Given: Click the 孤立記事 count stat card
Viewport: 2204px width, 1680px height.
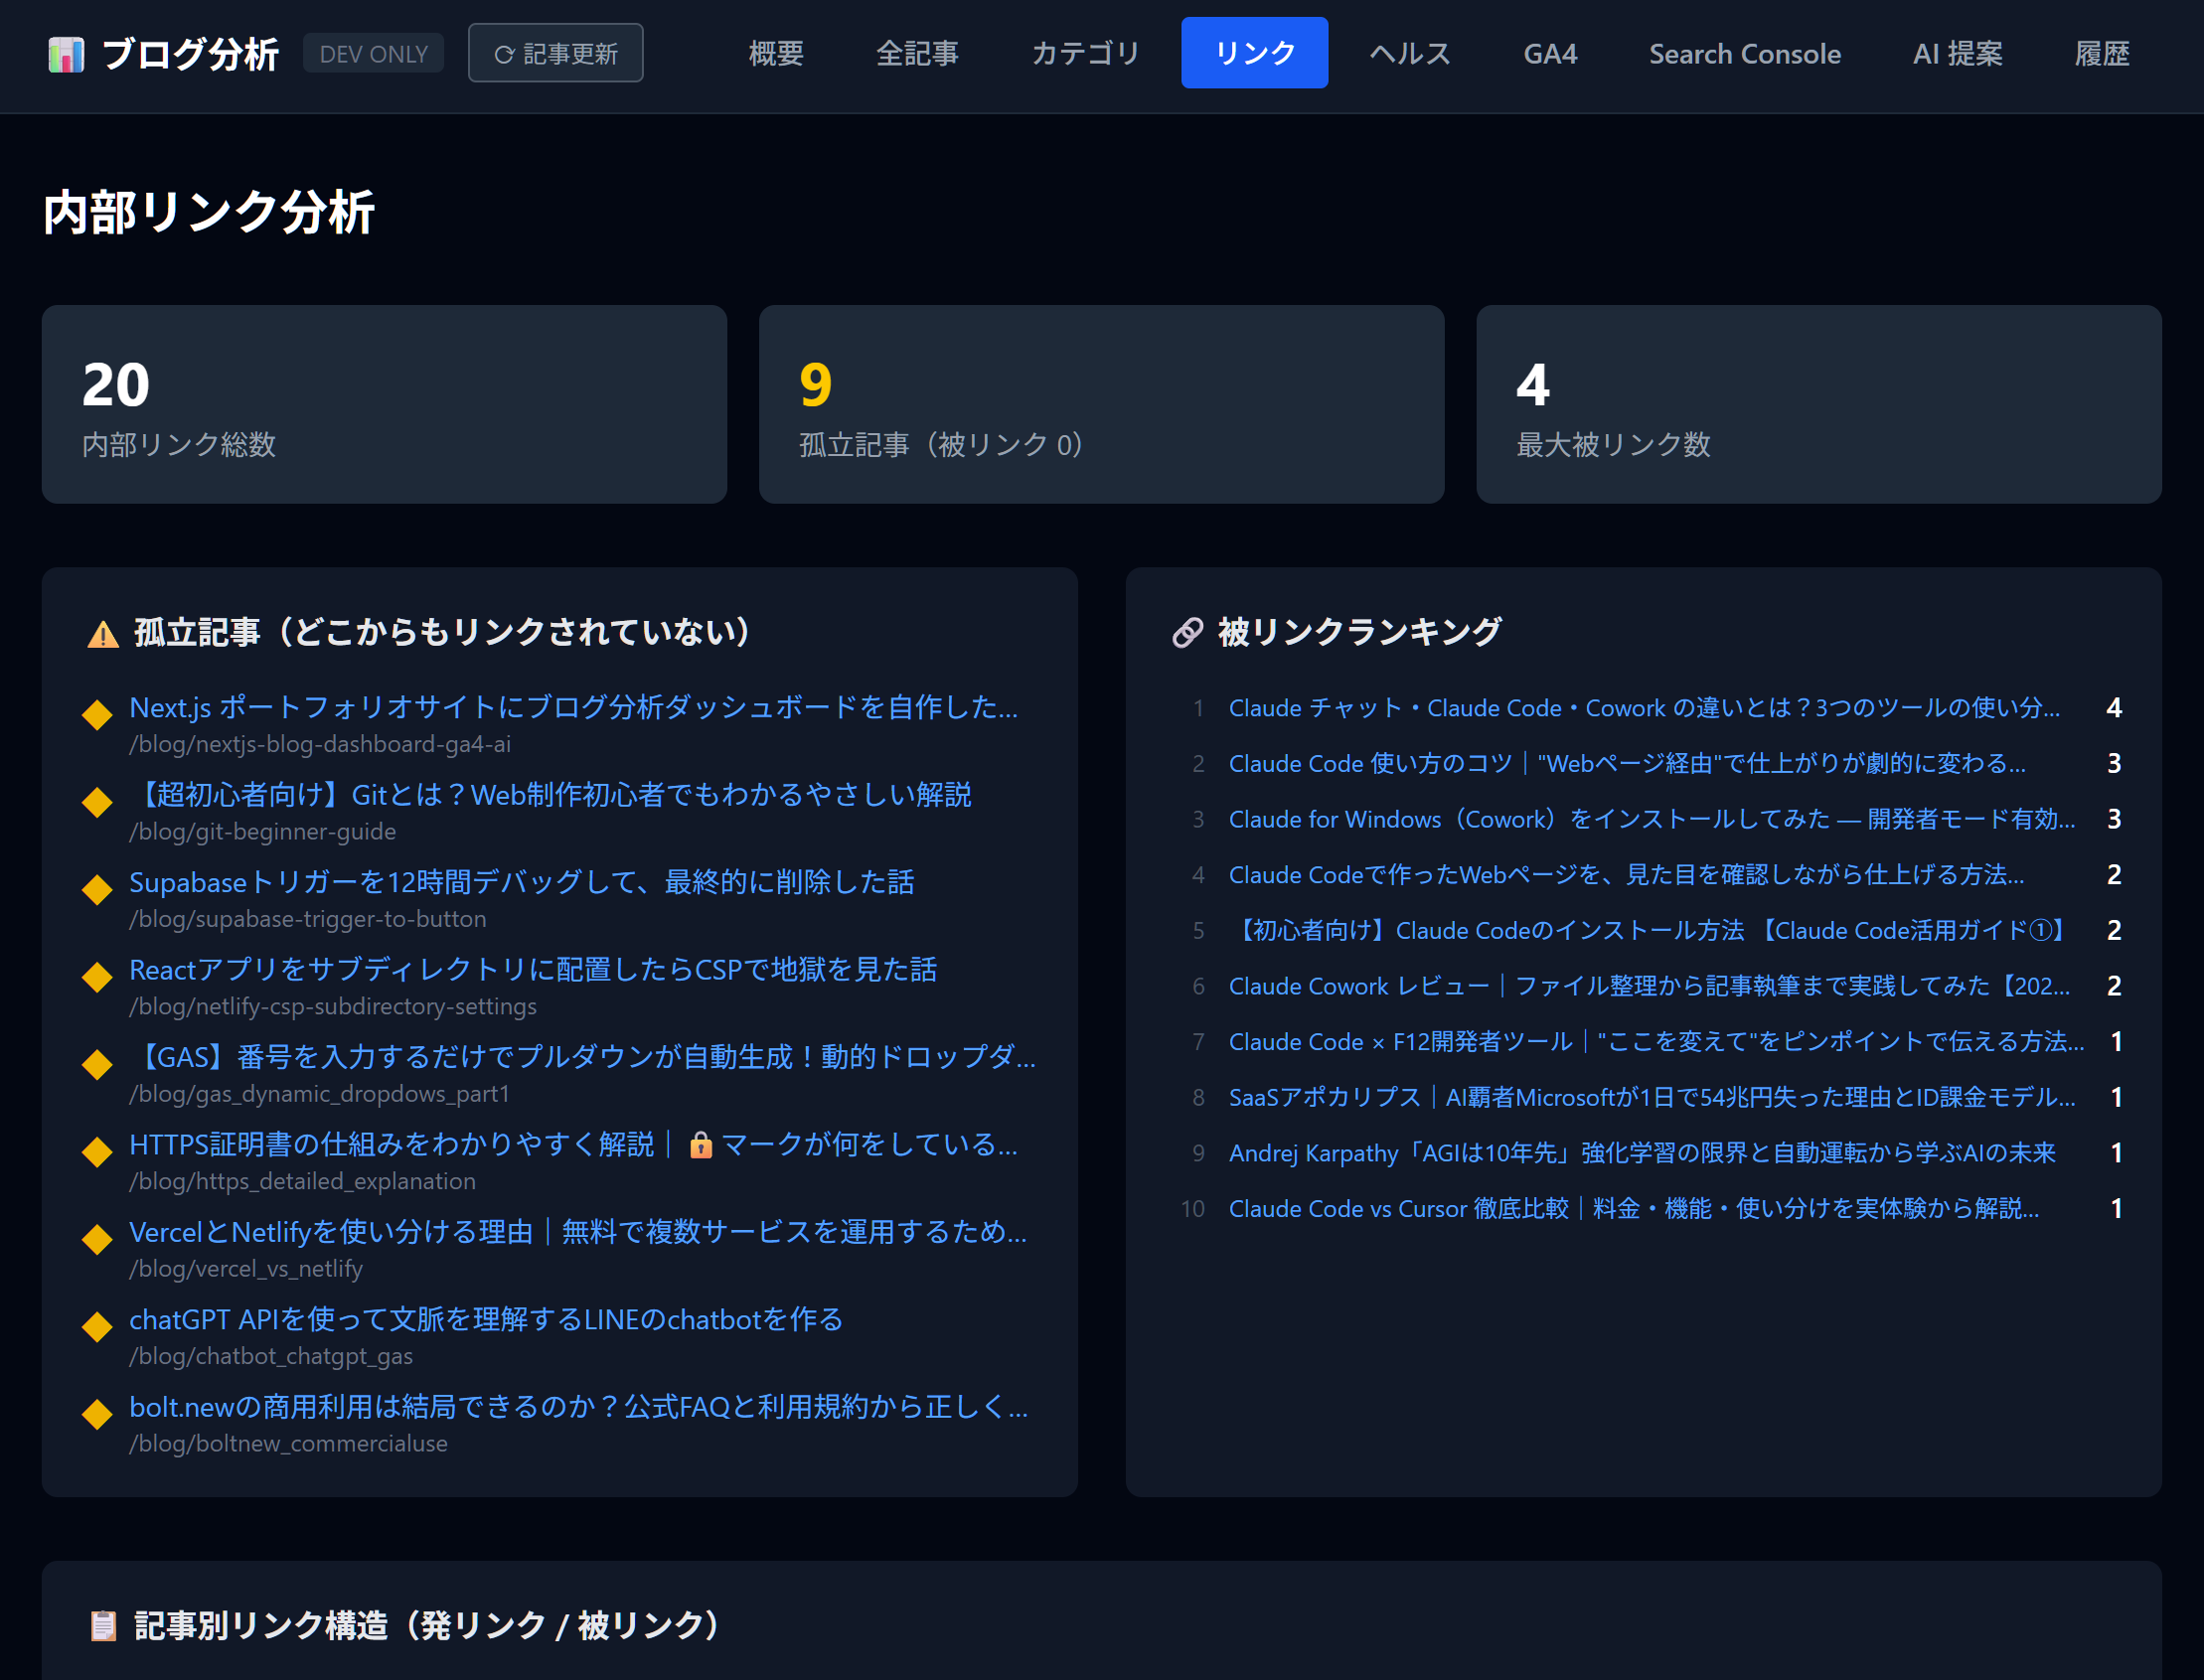Looking at the screenshot, I should [x=1101, y=404].
